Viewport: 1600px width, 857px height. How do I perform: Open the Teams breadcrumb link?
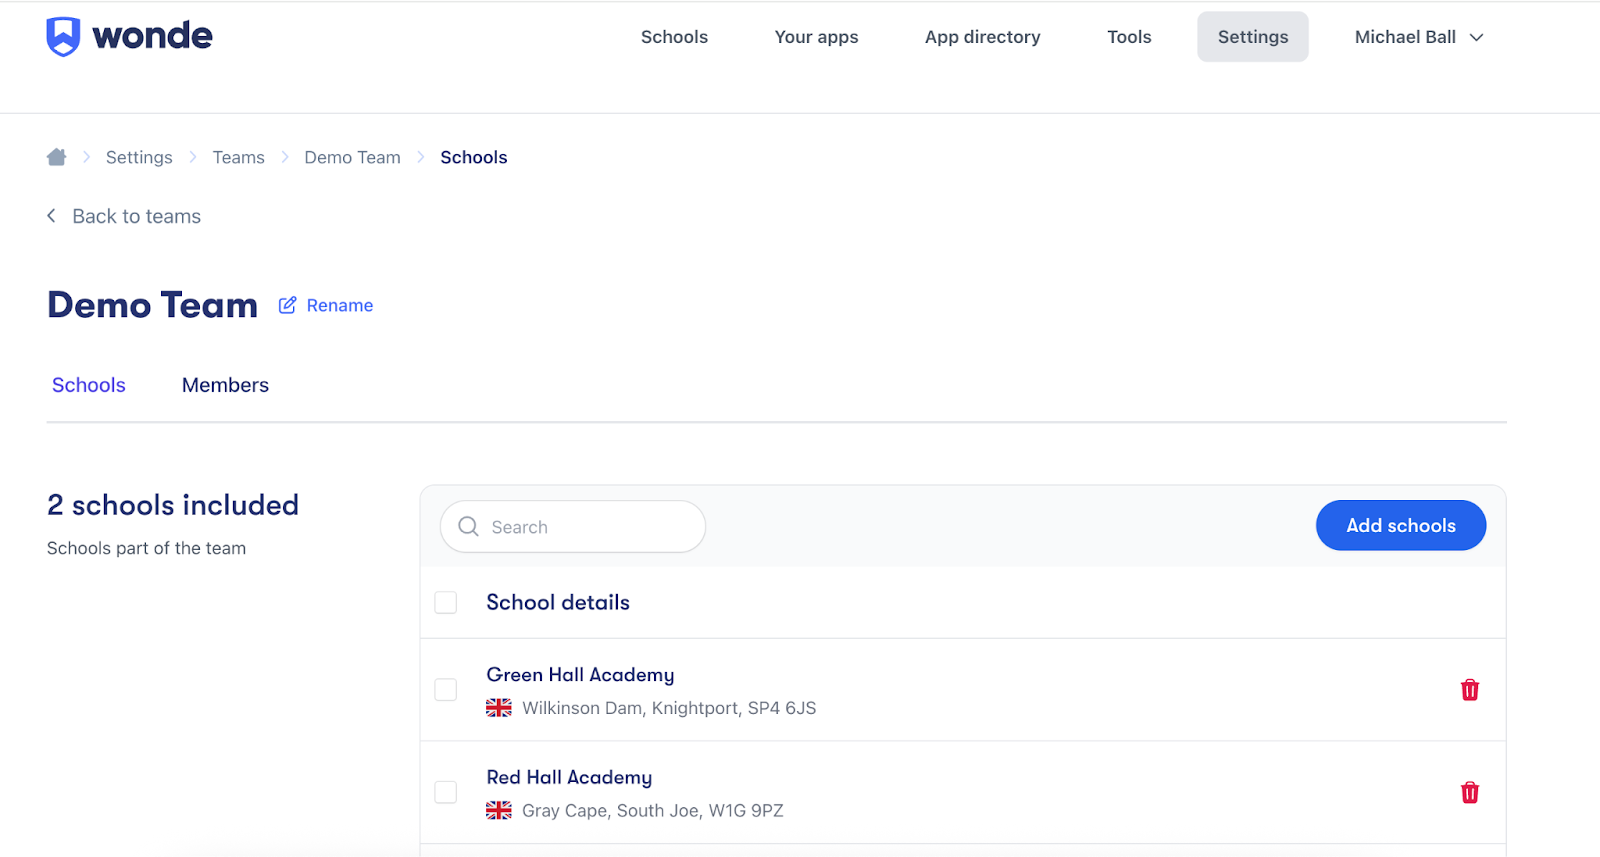(x=238, y=157)
